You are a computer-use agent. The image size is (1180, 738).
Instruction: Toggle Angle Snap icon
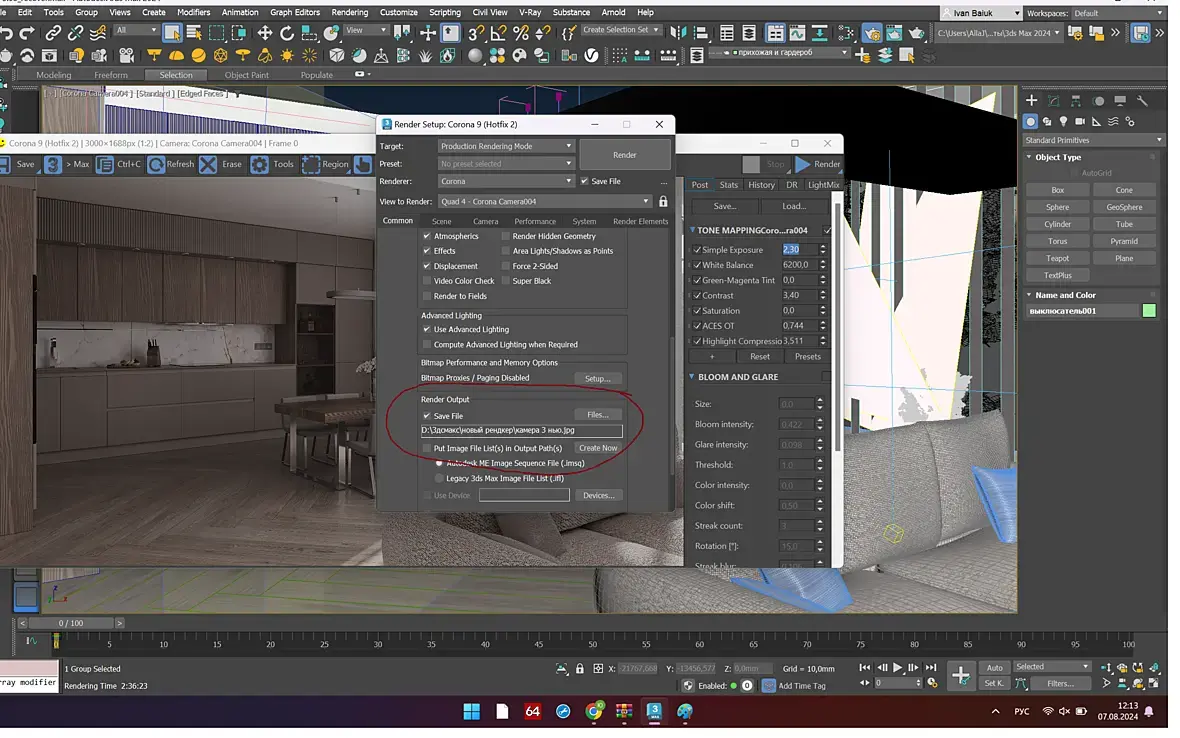coord(498,33)
